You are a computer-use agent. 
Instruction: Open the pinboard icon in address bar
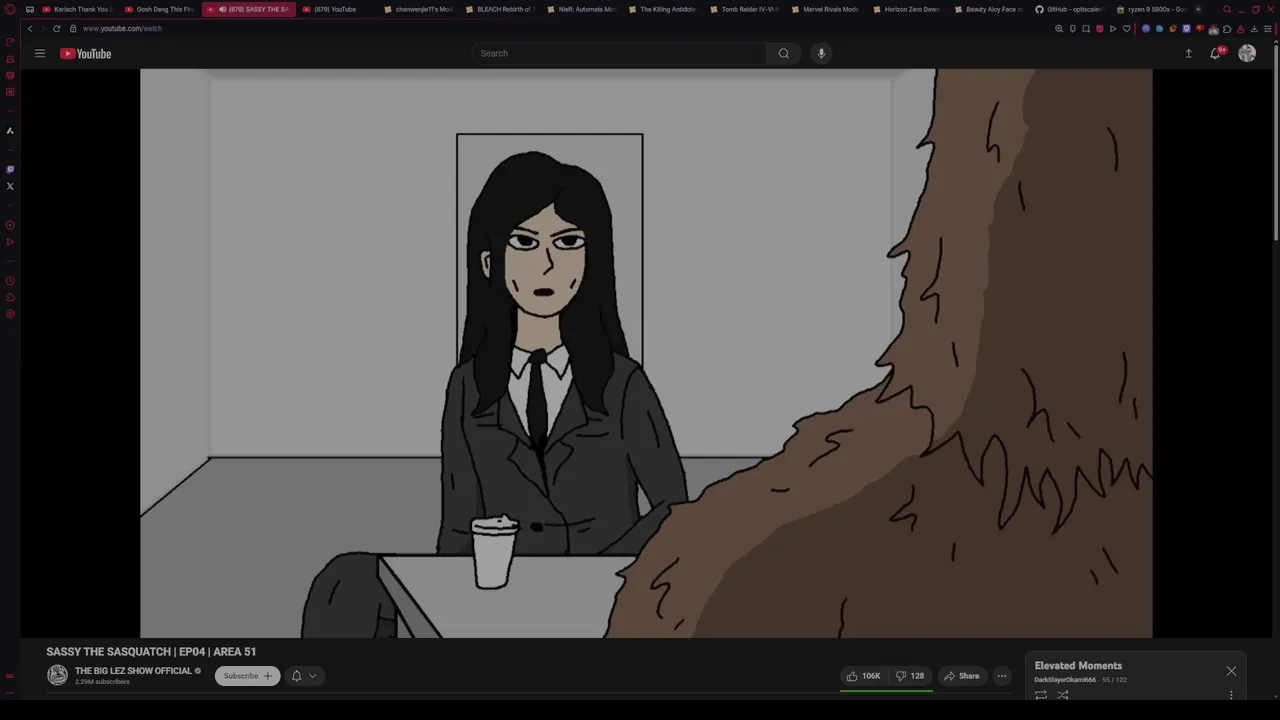click(1073, 29)
